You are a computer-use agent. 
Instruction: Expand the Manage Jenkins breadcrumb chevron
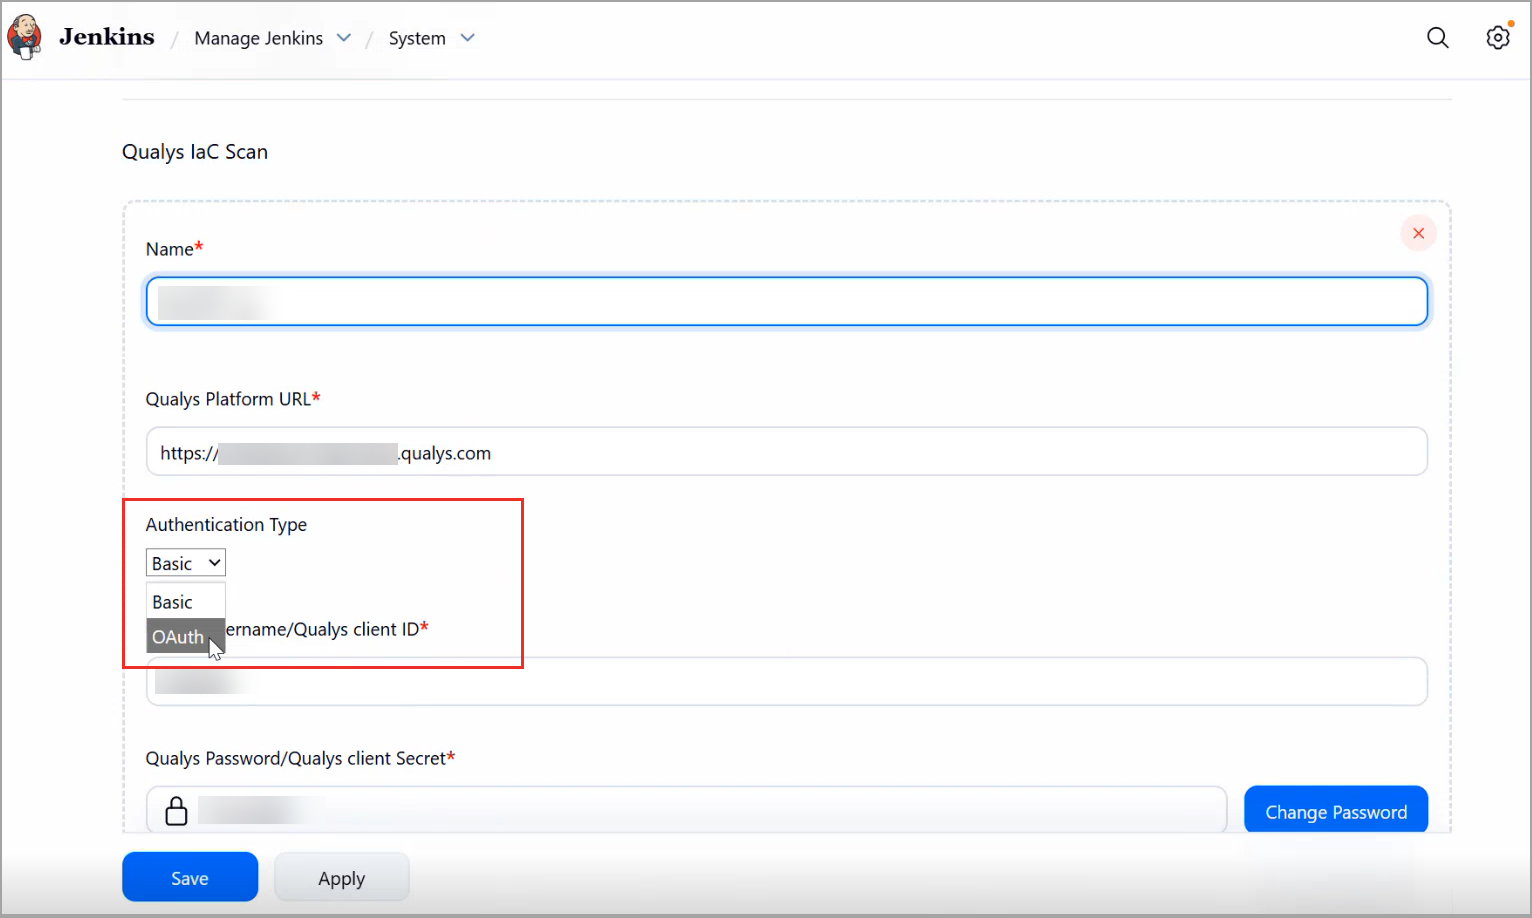click(344, 38)
